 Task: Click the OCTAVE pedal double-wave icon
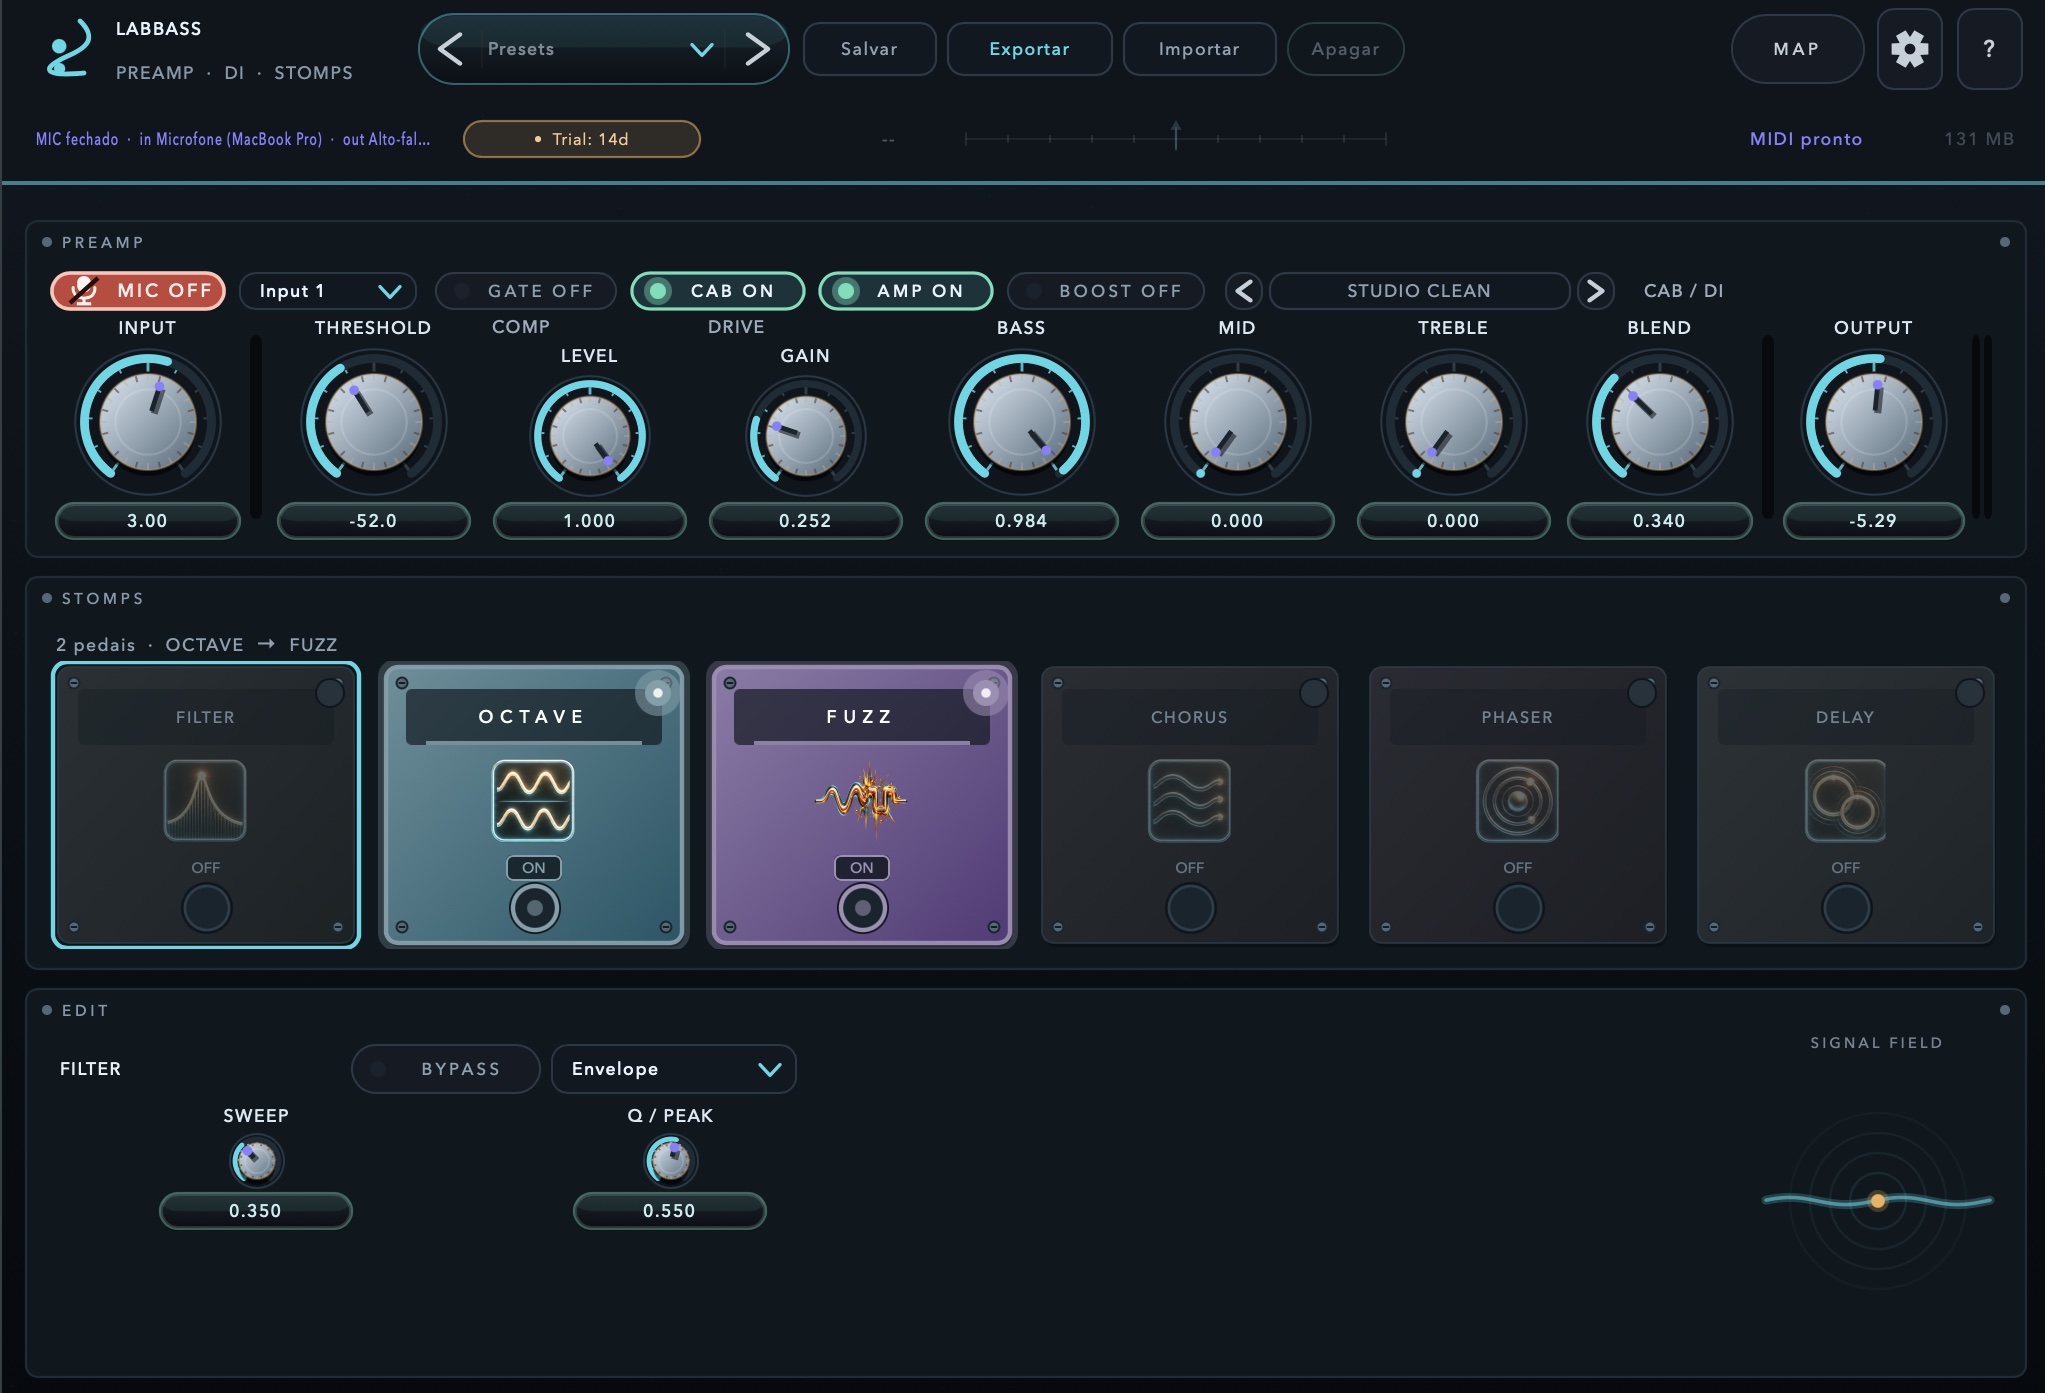pyautogui.click(x=533, y=800)
